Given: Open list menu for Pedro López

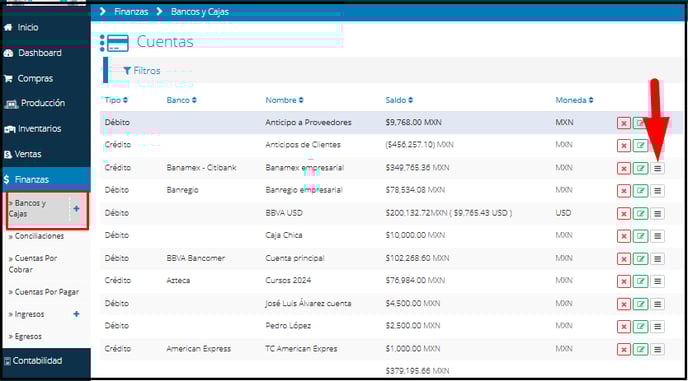Looking at the screenshot, I should (x=657, y=327).
